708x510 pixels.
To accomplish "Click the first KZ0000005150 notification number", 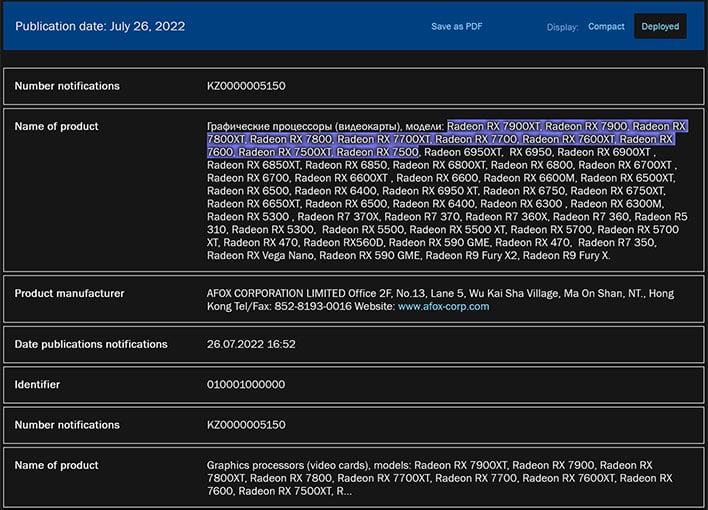I will 246,86.
